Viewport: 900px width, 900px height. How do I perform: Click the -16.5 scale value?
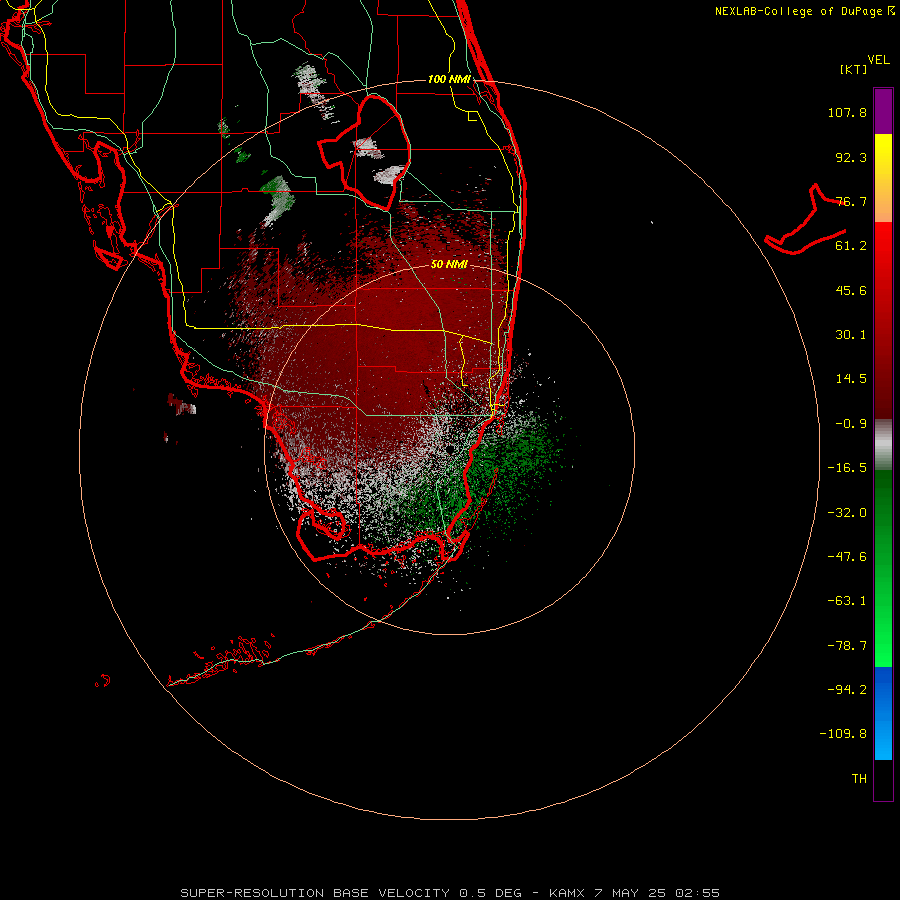pos(847,468)
